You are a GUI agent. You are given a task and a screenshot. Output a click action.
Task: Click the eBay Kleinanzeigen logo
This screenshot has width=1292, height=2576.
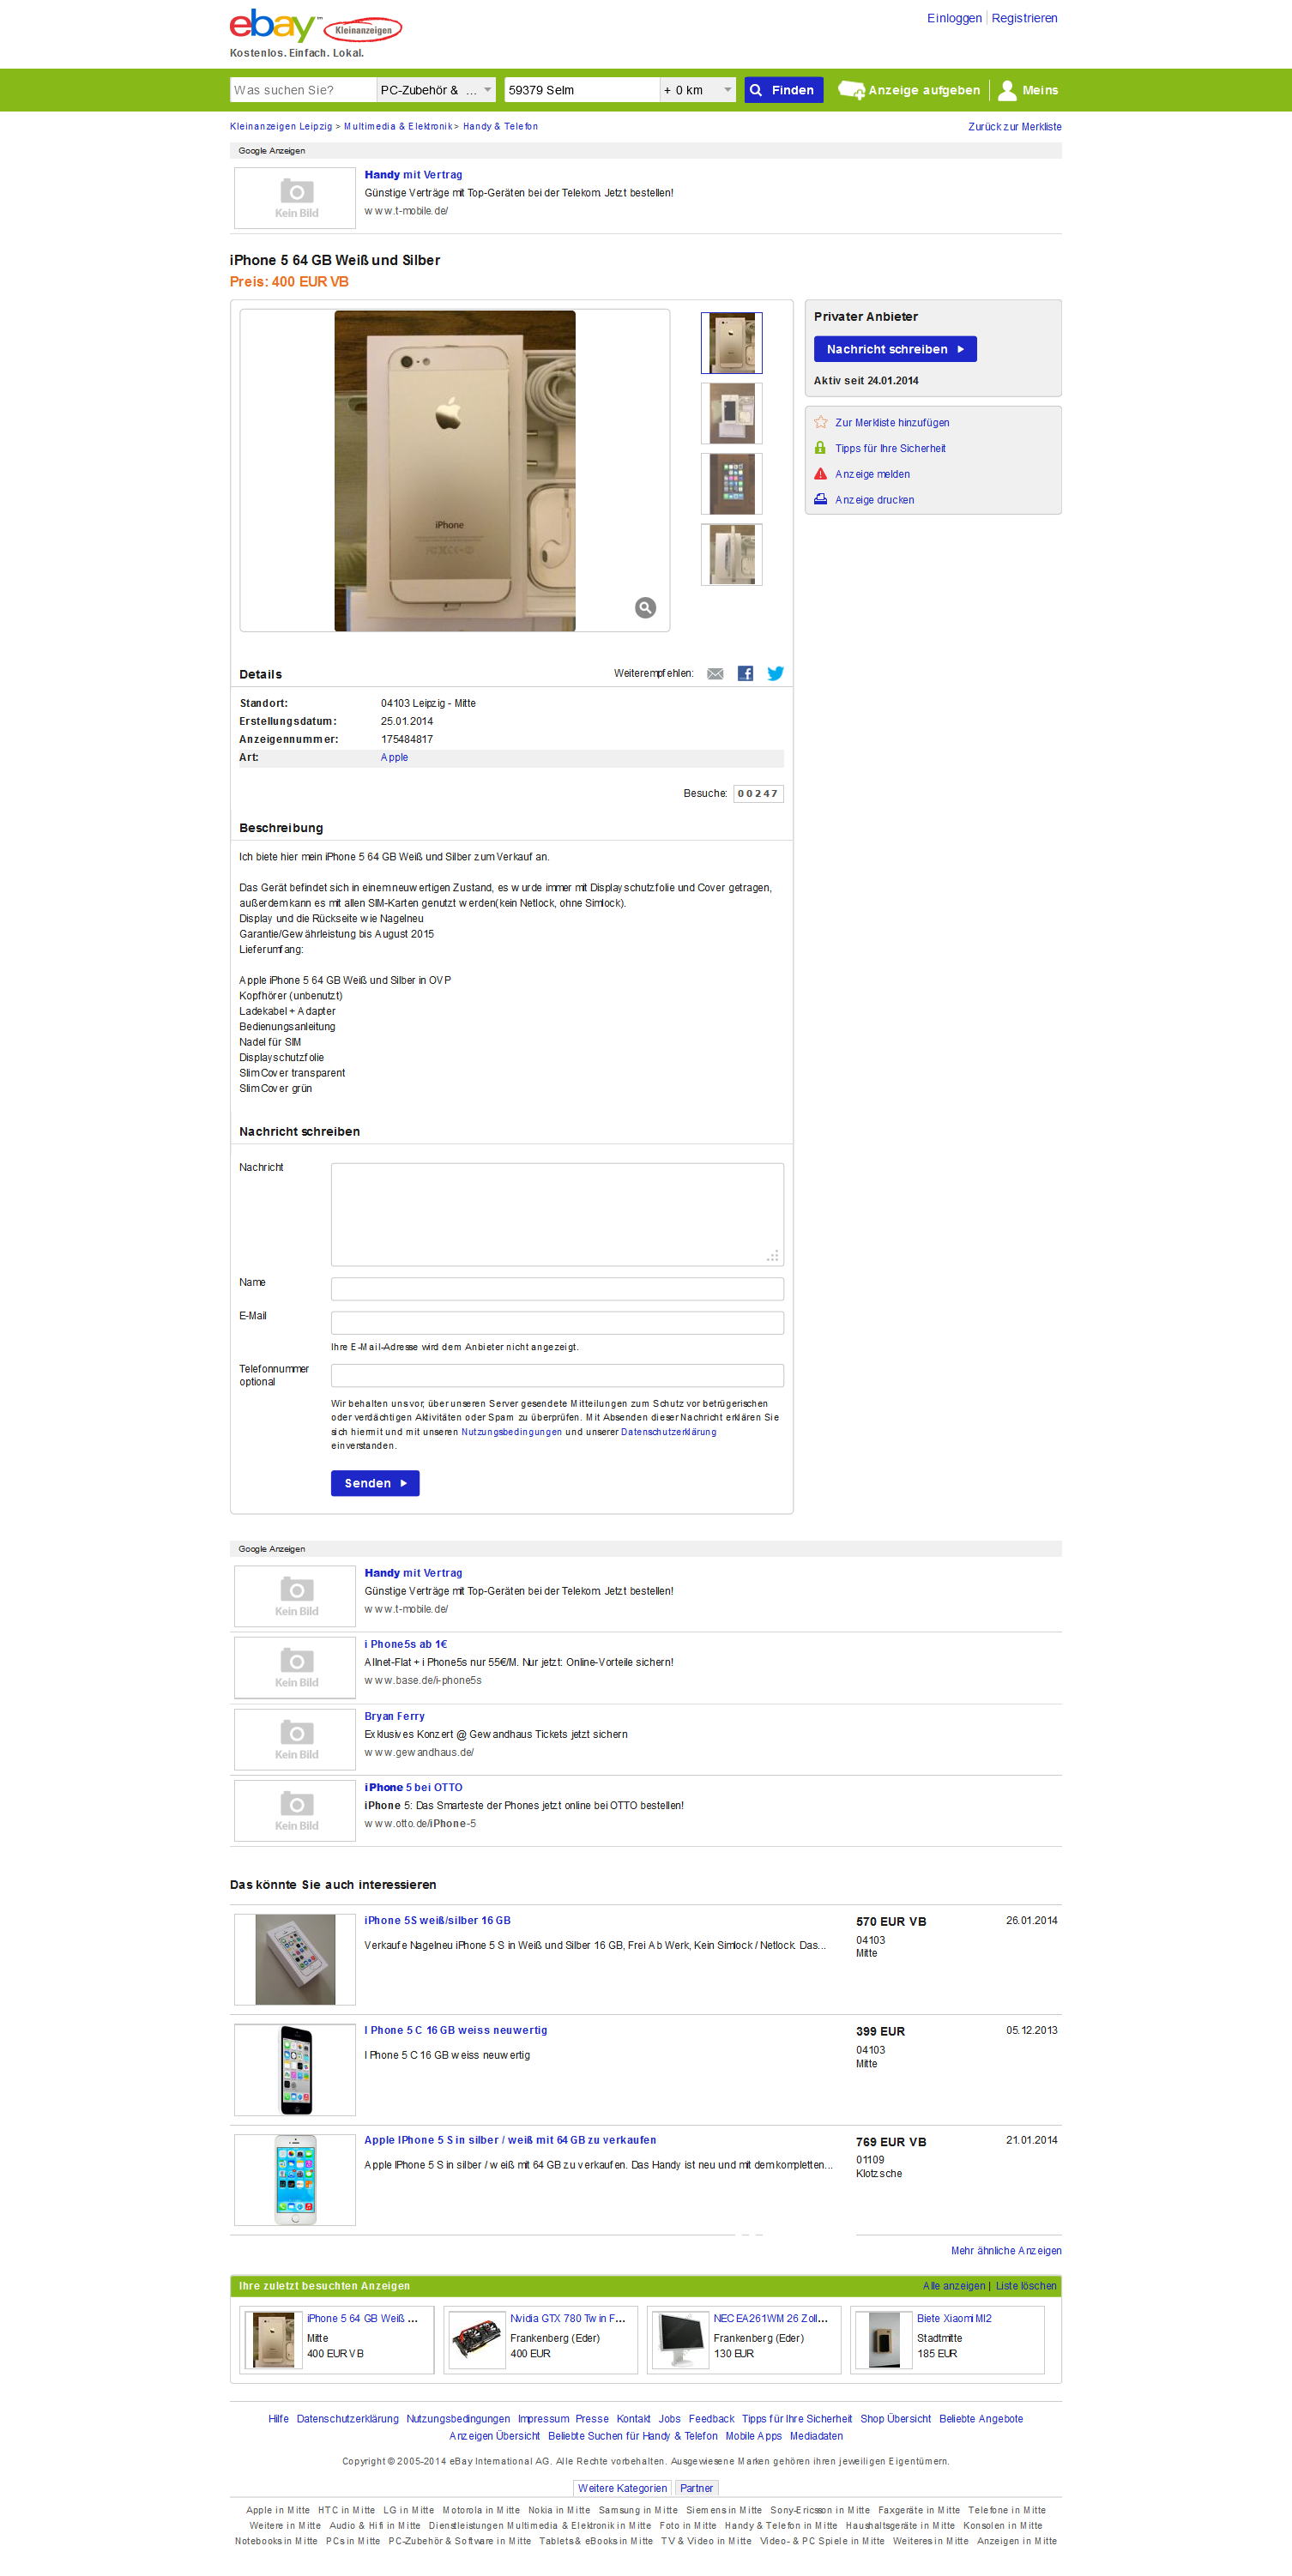[316, 27]
